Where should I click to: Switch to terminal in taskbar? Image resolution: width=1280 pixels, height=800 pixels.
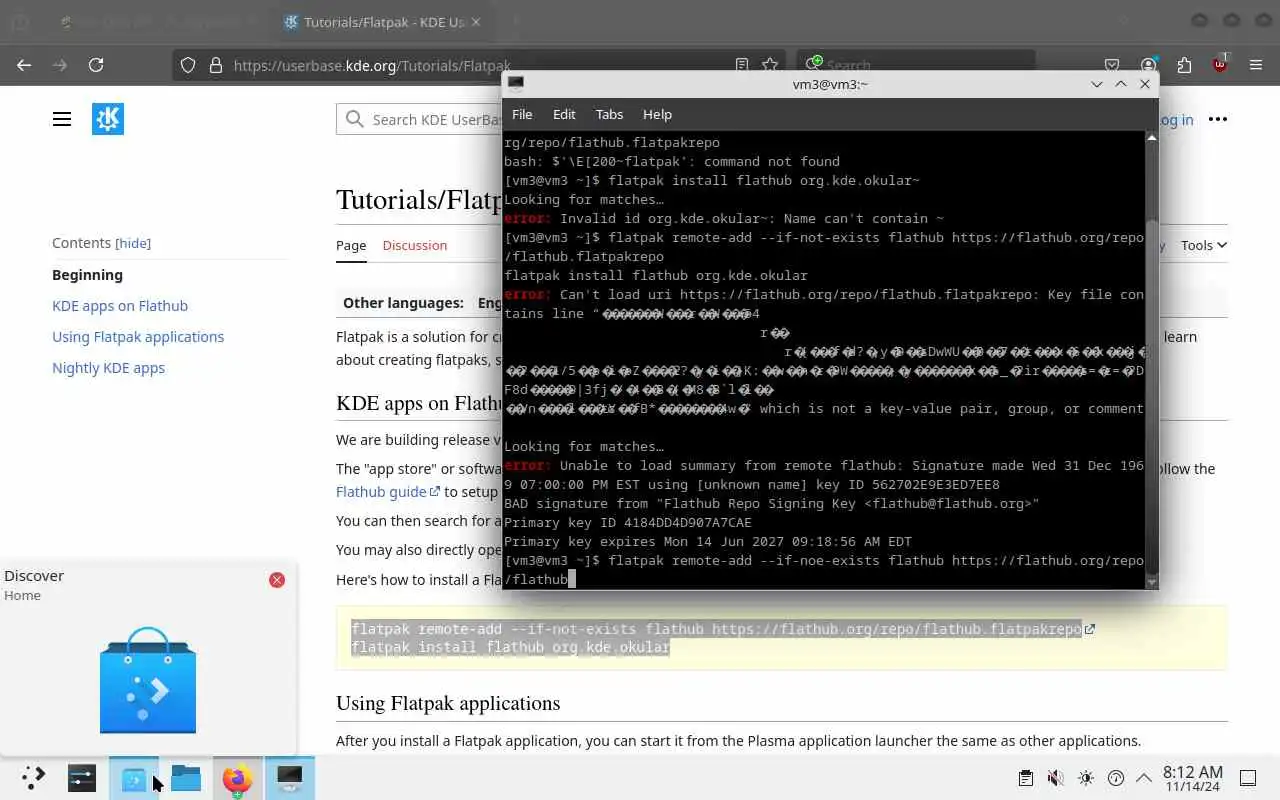coord(290,778)
